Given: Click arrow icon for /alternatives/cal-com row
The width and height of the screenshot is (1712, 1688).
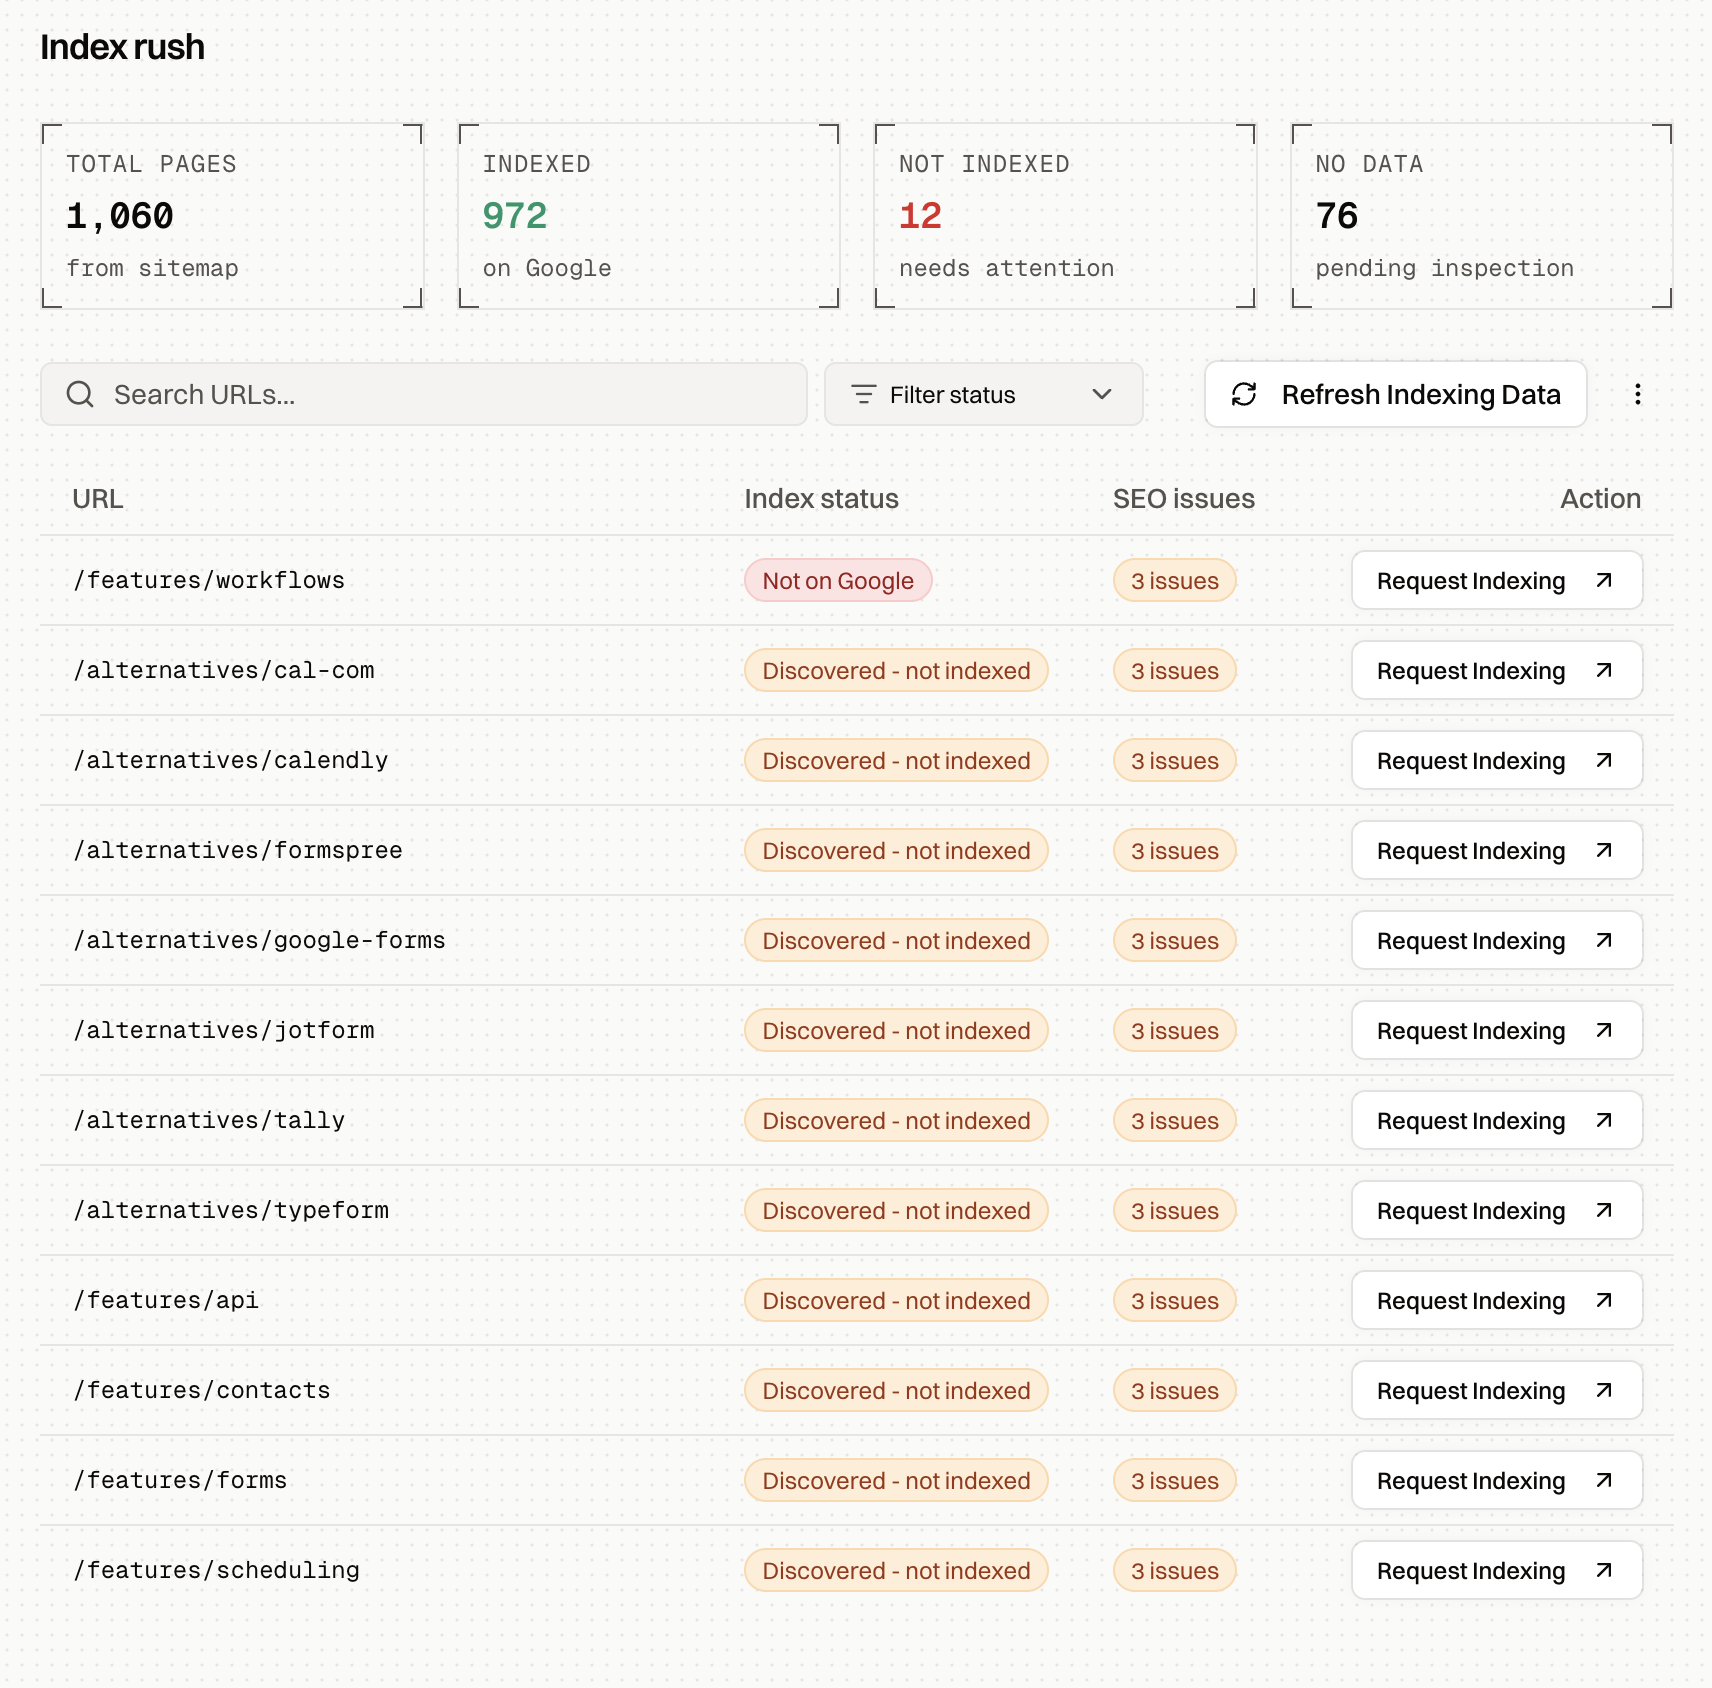Looking at the screenshot, I should (x=1604, y=670).
